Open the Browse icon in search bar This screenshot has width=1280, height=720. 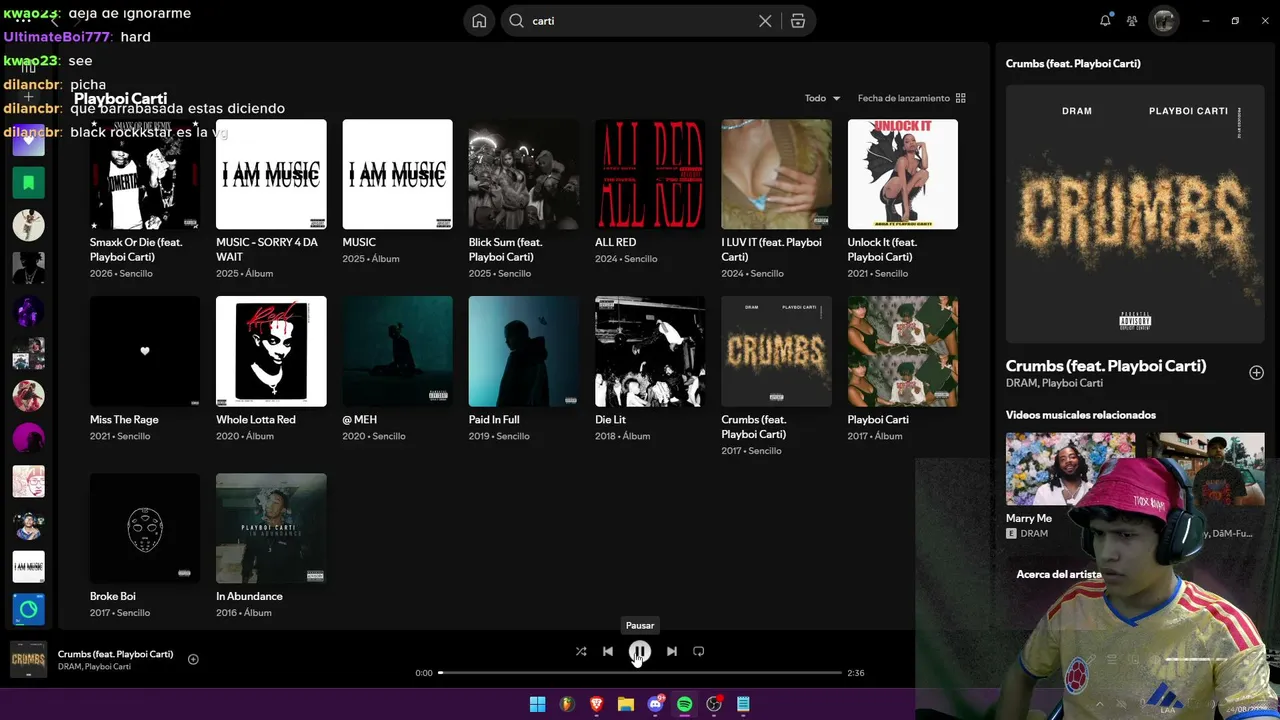pos(798,21)
